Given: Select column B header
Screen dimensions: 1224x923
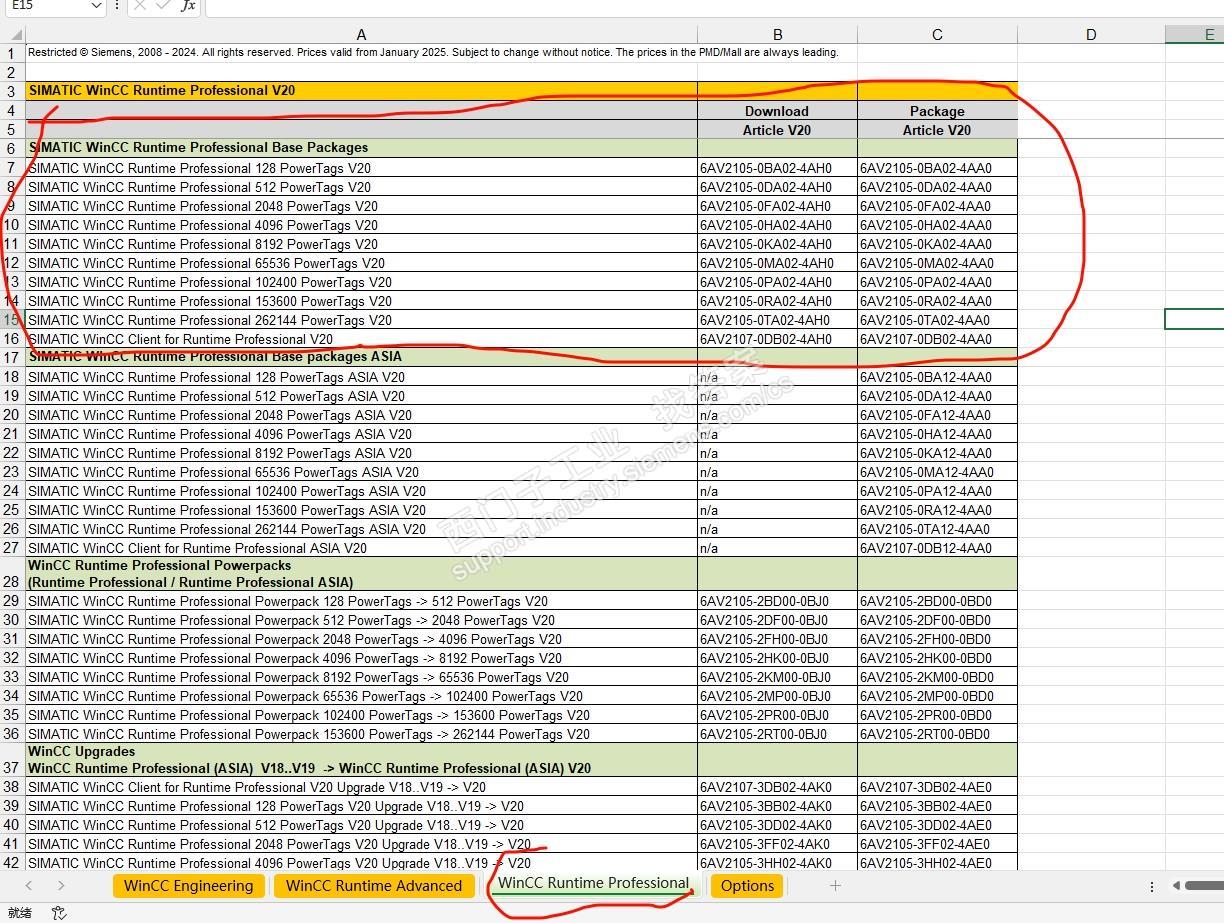Looking at the screenshot, I should pos(777,34).
